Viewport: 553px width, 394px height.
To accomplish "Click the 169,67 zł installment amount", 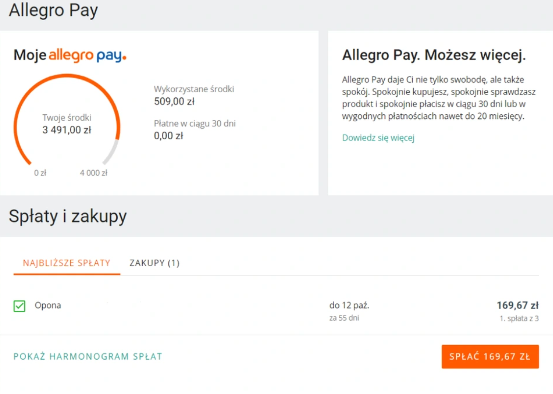I will (518, 305).
